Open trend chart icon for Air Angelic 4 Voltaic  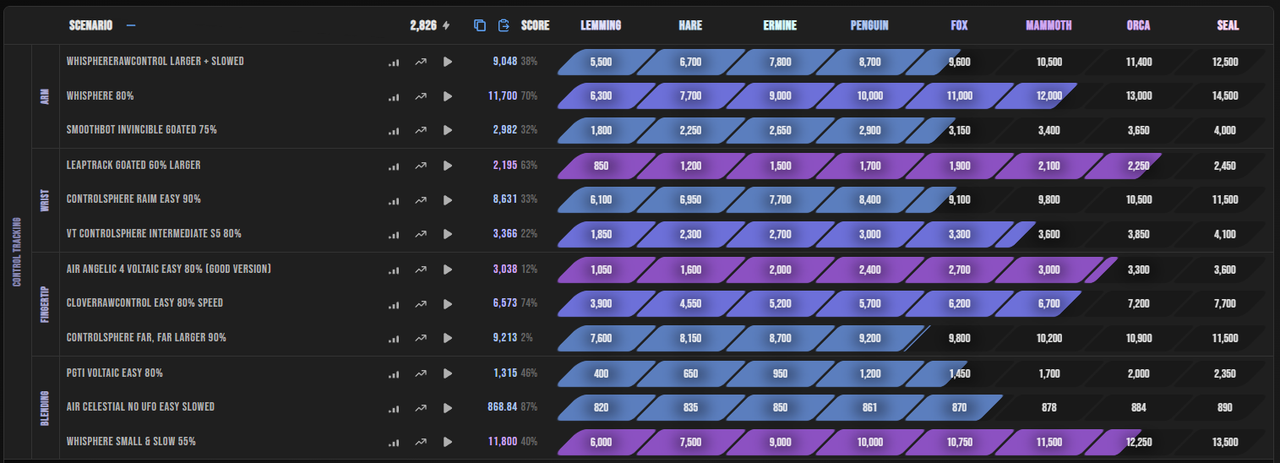pos(421,269)
